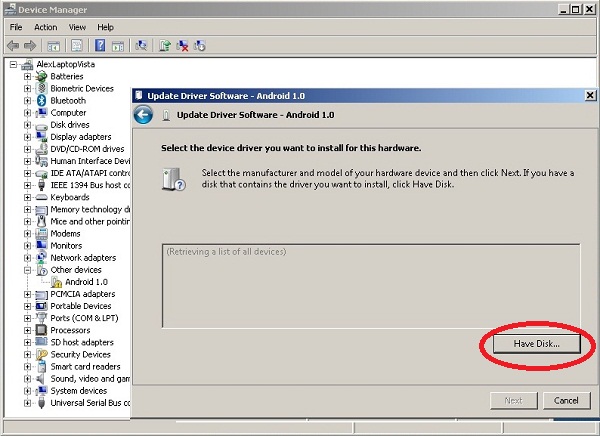Click the Keyboards category icon
Screen dimensions: 600x436
(x=41, y=198)
